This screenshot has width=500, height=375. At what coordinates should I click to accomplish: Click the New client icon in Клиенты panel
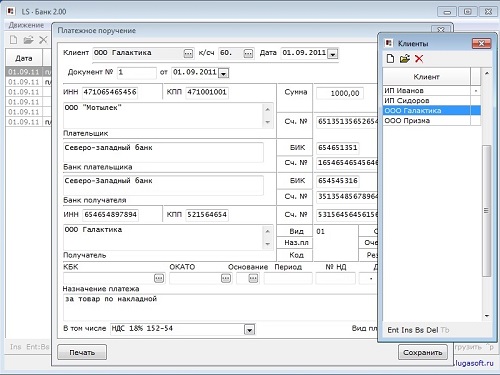390,59
